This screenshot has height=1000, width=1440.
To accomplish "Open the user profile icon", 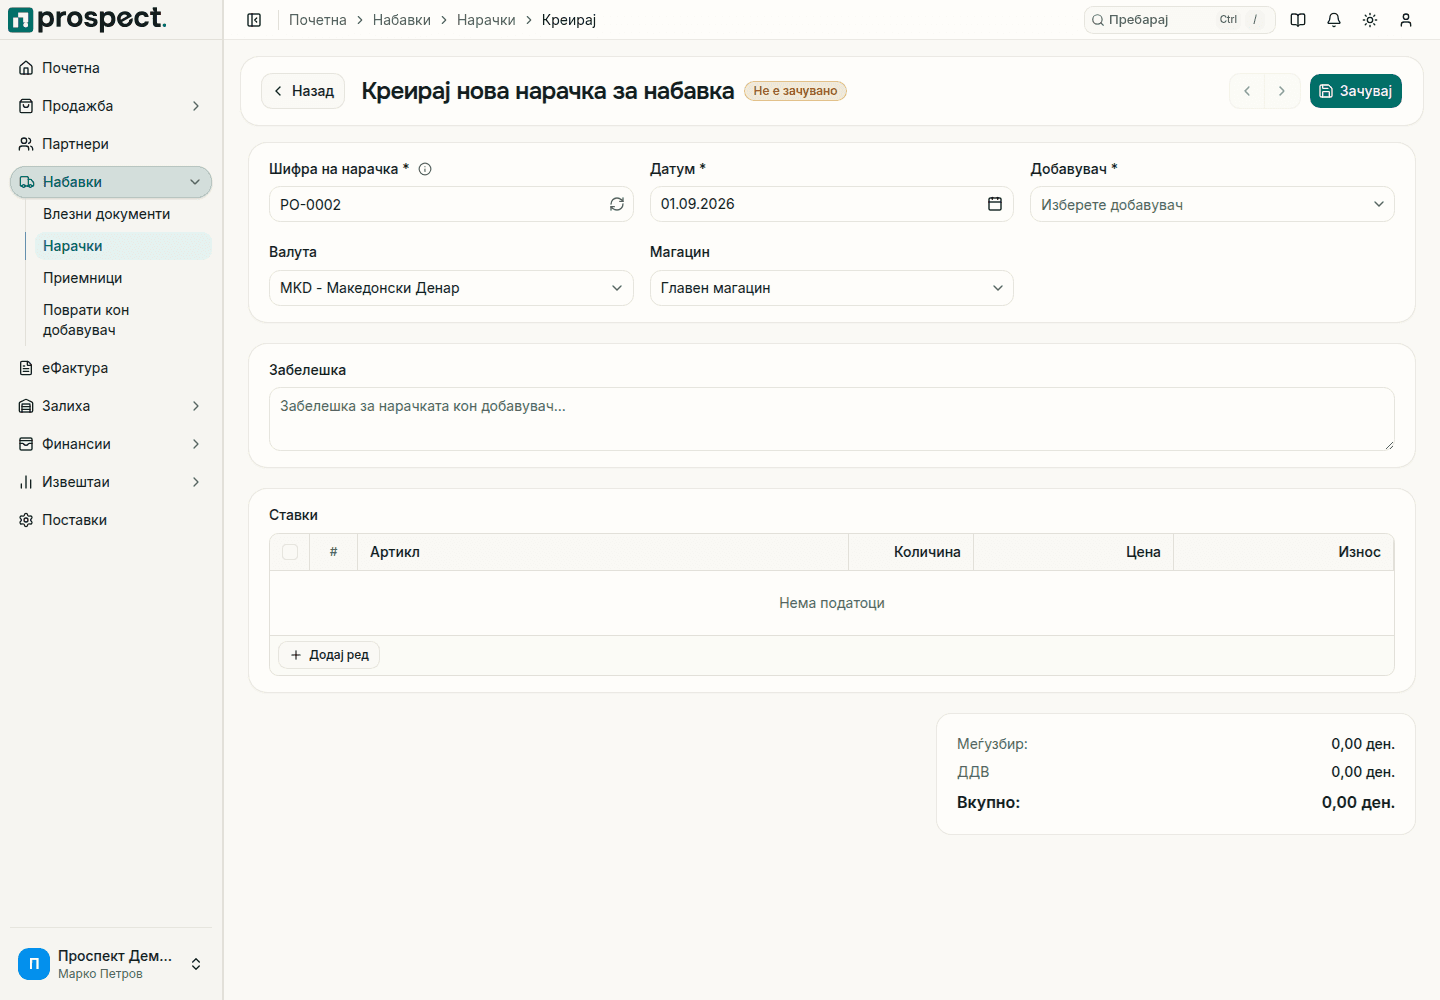I will tap(1406, 20).
